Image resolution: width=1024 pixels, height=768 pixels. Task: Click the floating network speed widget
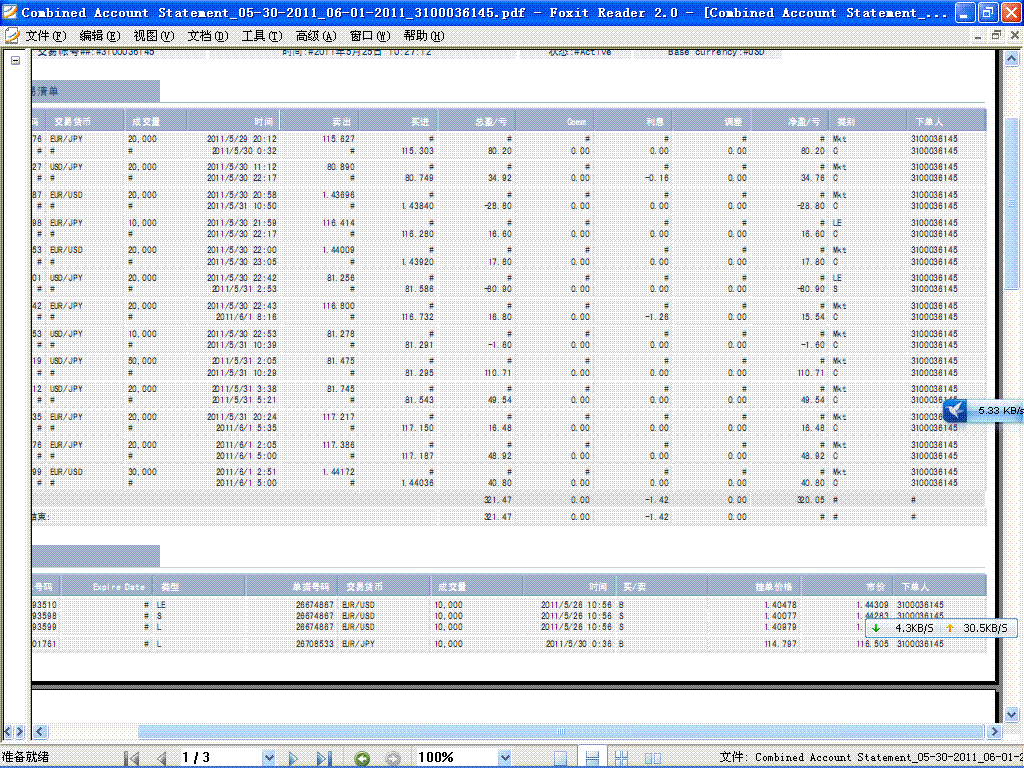point(940,628)
